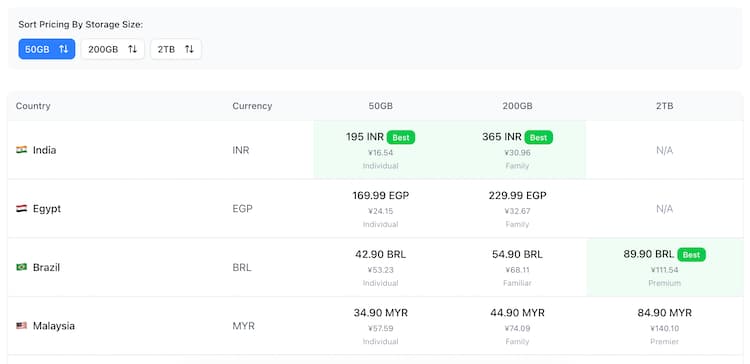Click the Brazil flag icon
The width and height of the screenshot is (750, 364).
21,267
